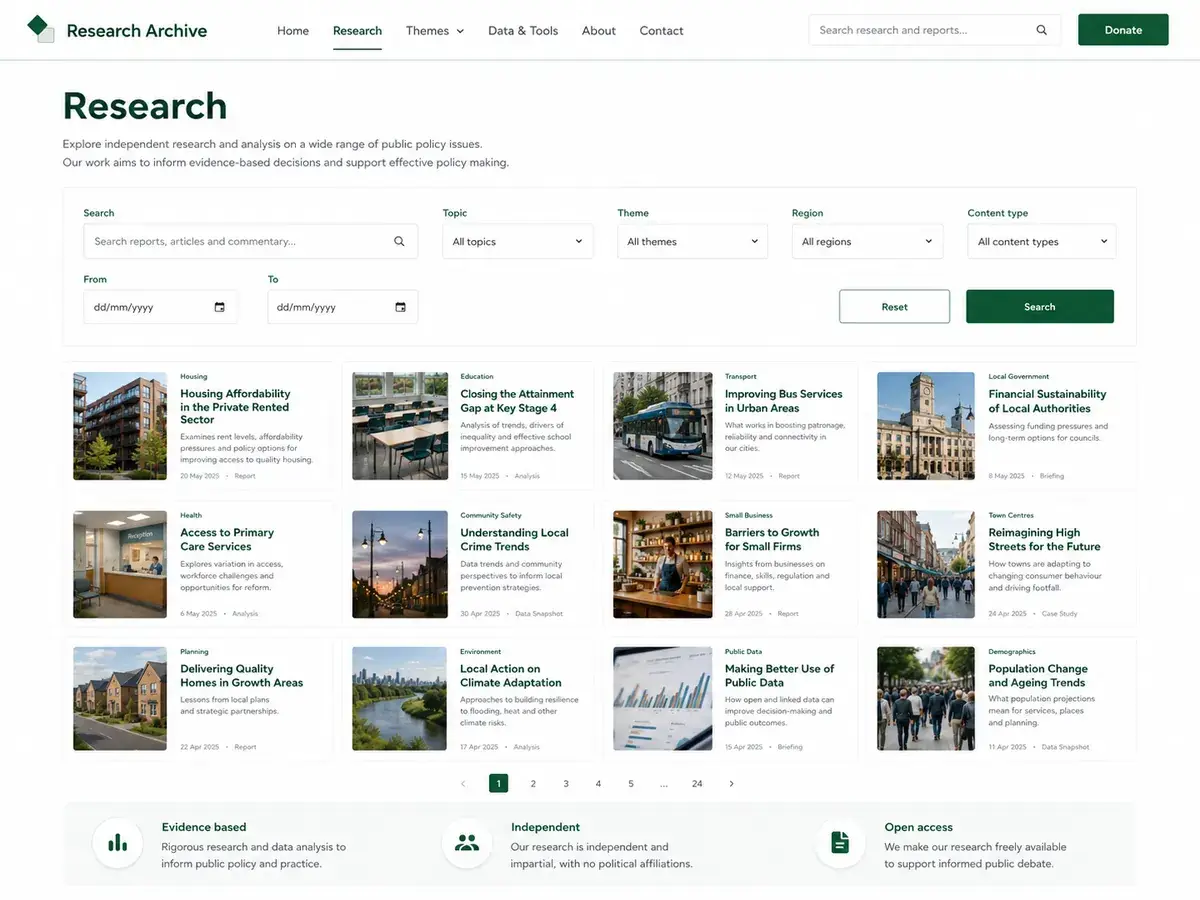1200x900 pixels.
Task: Open the All content types dropdown
Action: pos(1042,241)
